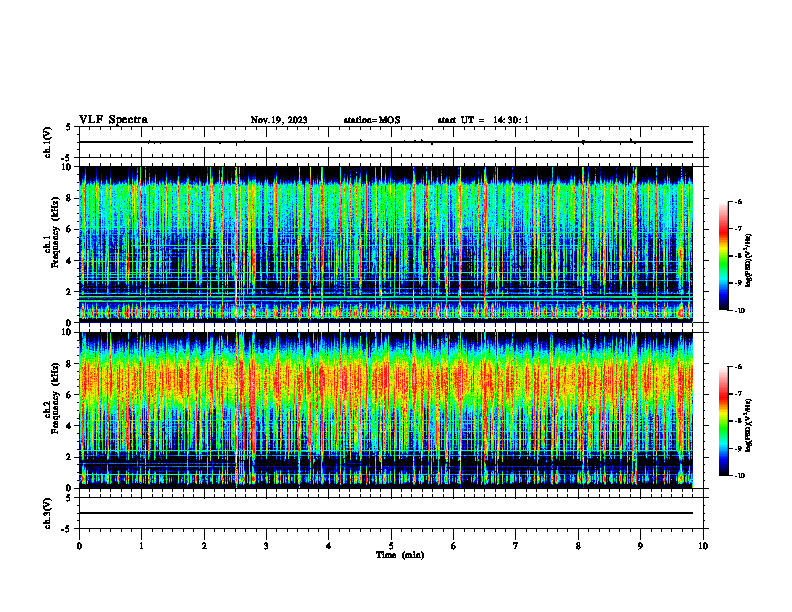Click the "4" tick on the time axis
792x612 pixels.
329,546
